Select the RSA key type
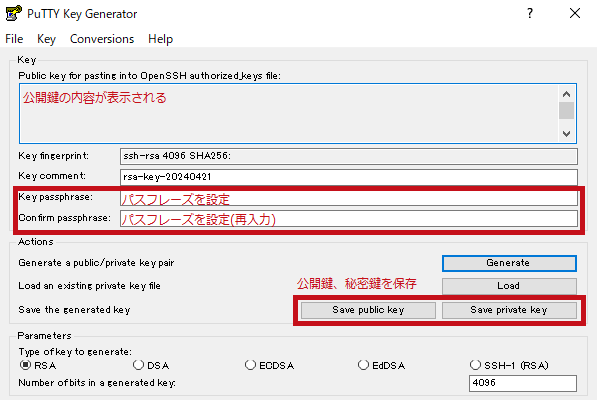The image size is (597, 400). (x=25, y=365)
